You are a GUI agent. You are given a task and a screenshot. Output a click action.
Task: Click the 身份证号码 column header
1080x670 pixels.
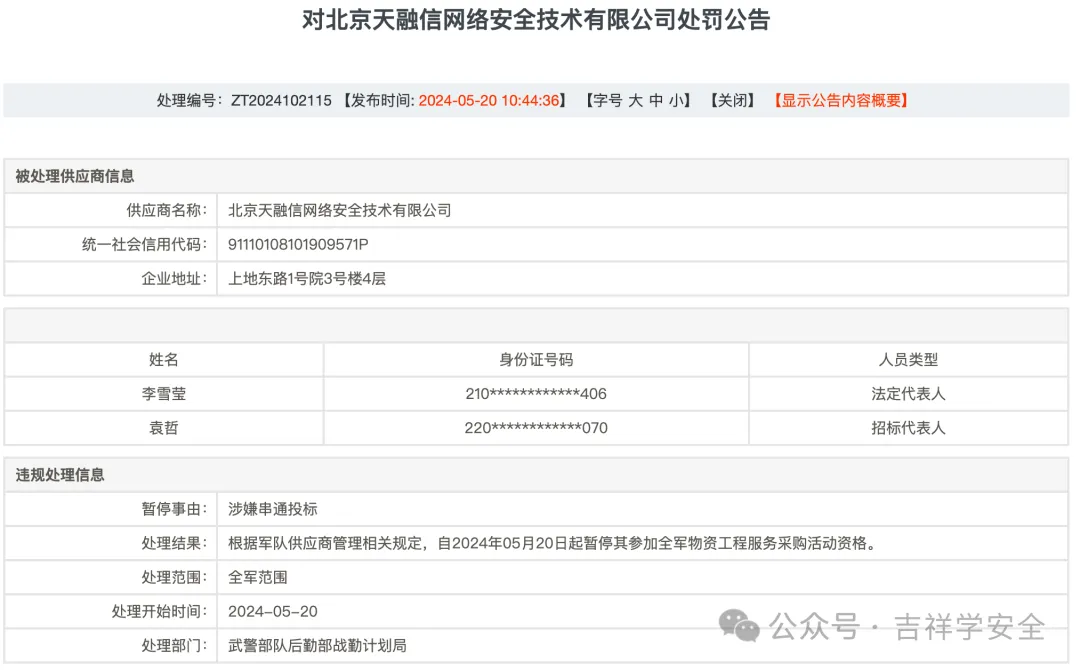tap(536, 359)
